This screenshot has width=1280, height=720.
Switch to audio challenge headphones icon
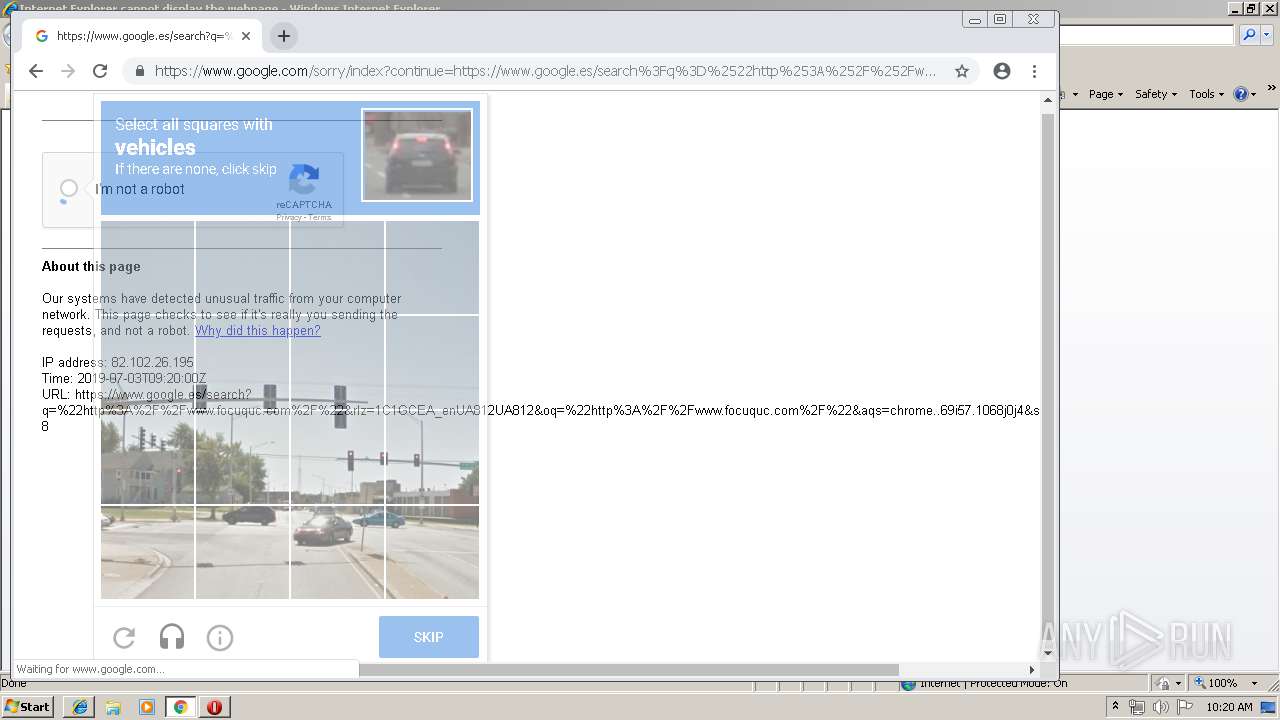pos(172,637)
